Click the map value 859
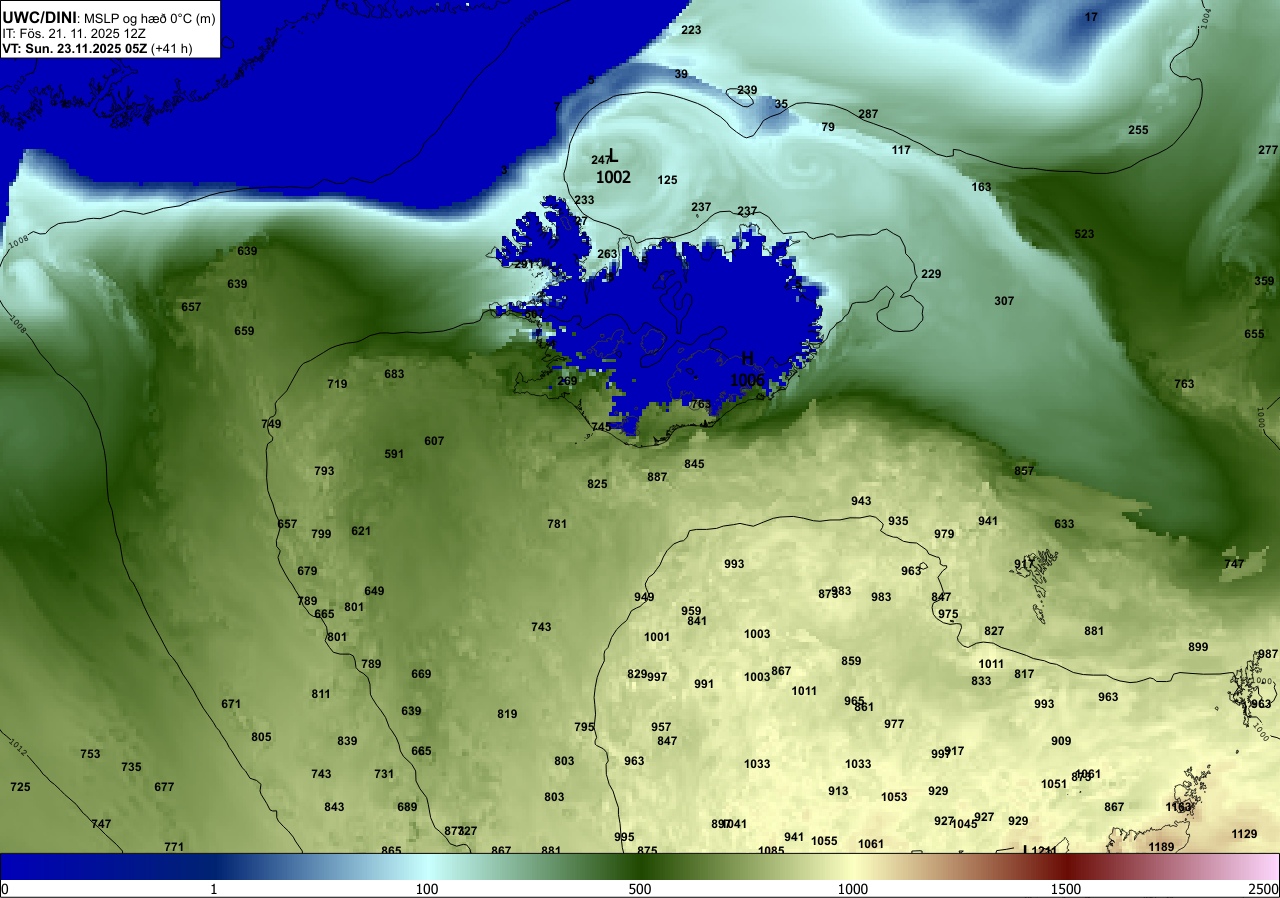 pyautogui.click(x=851, y=661)
